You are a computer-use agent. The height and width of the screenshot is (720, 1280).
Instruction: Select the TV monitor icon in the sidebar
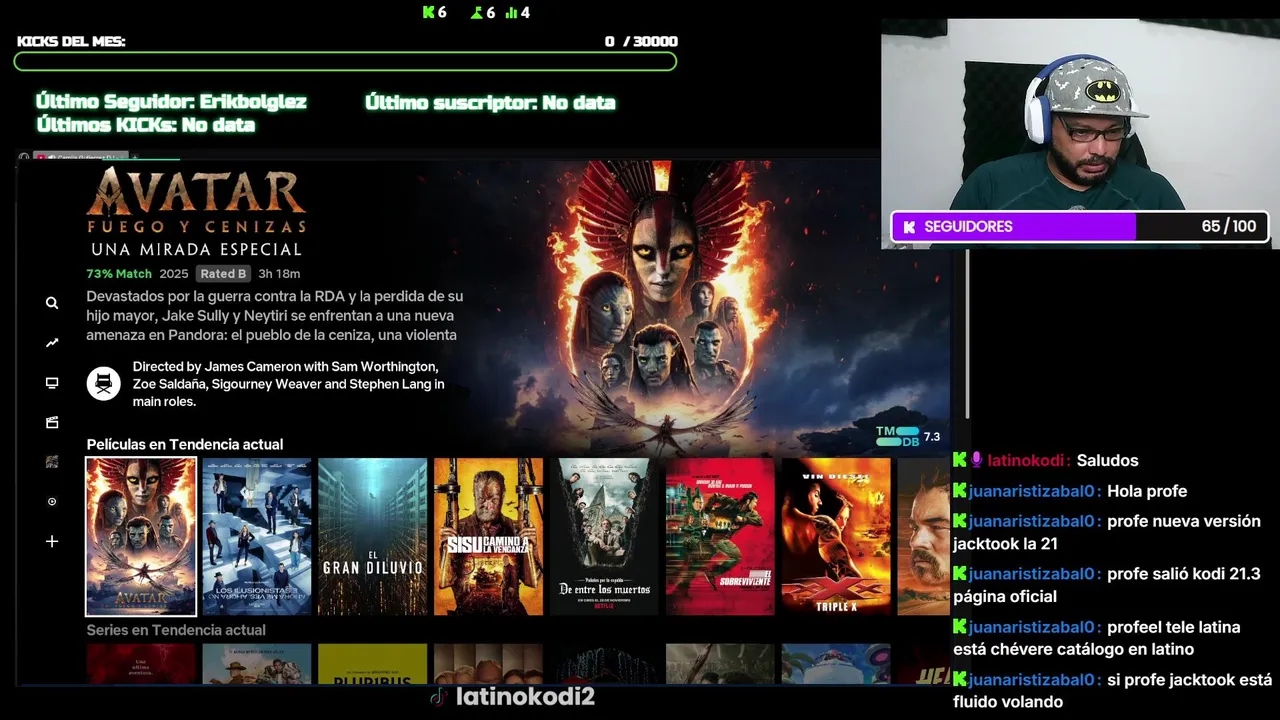[52, 383]
